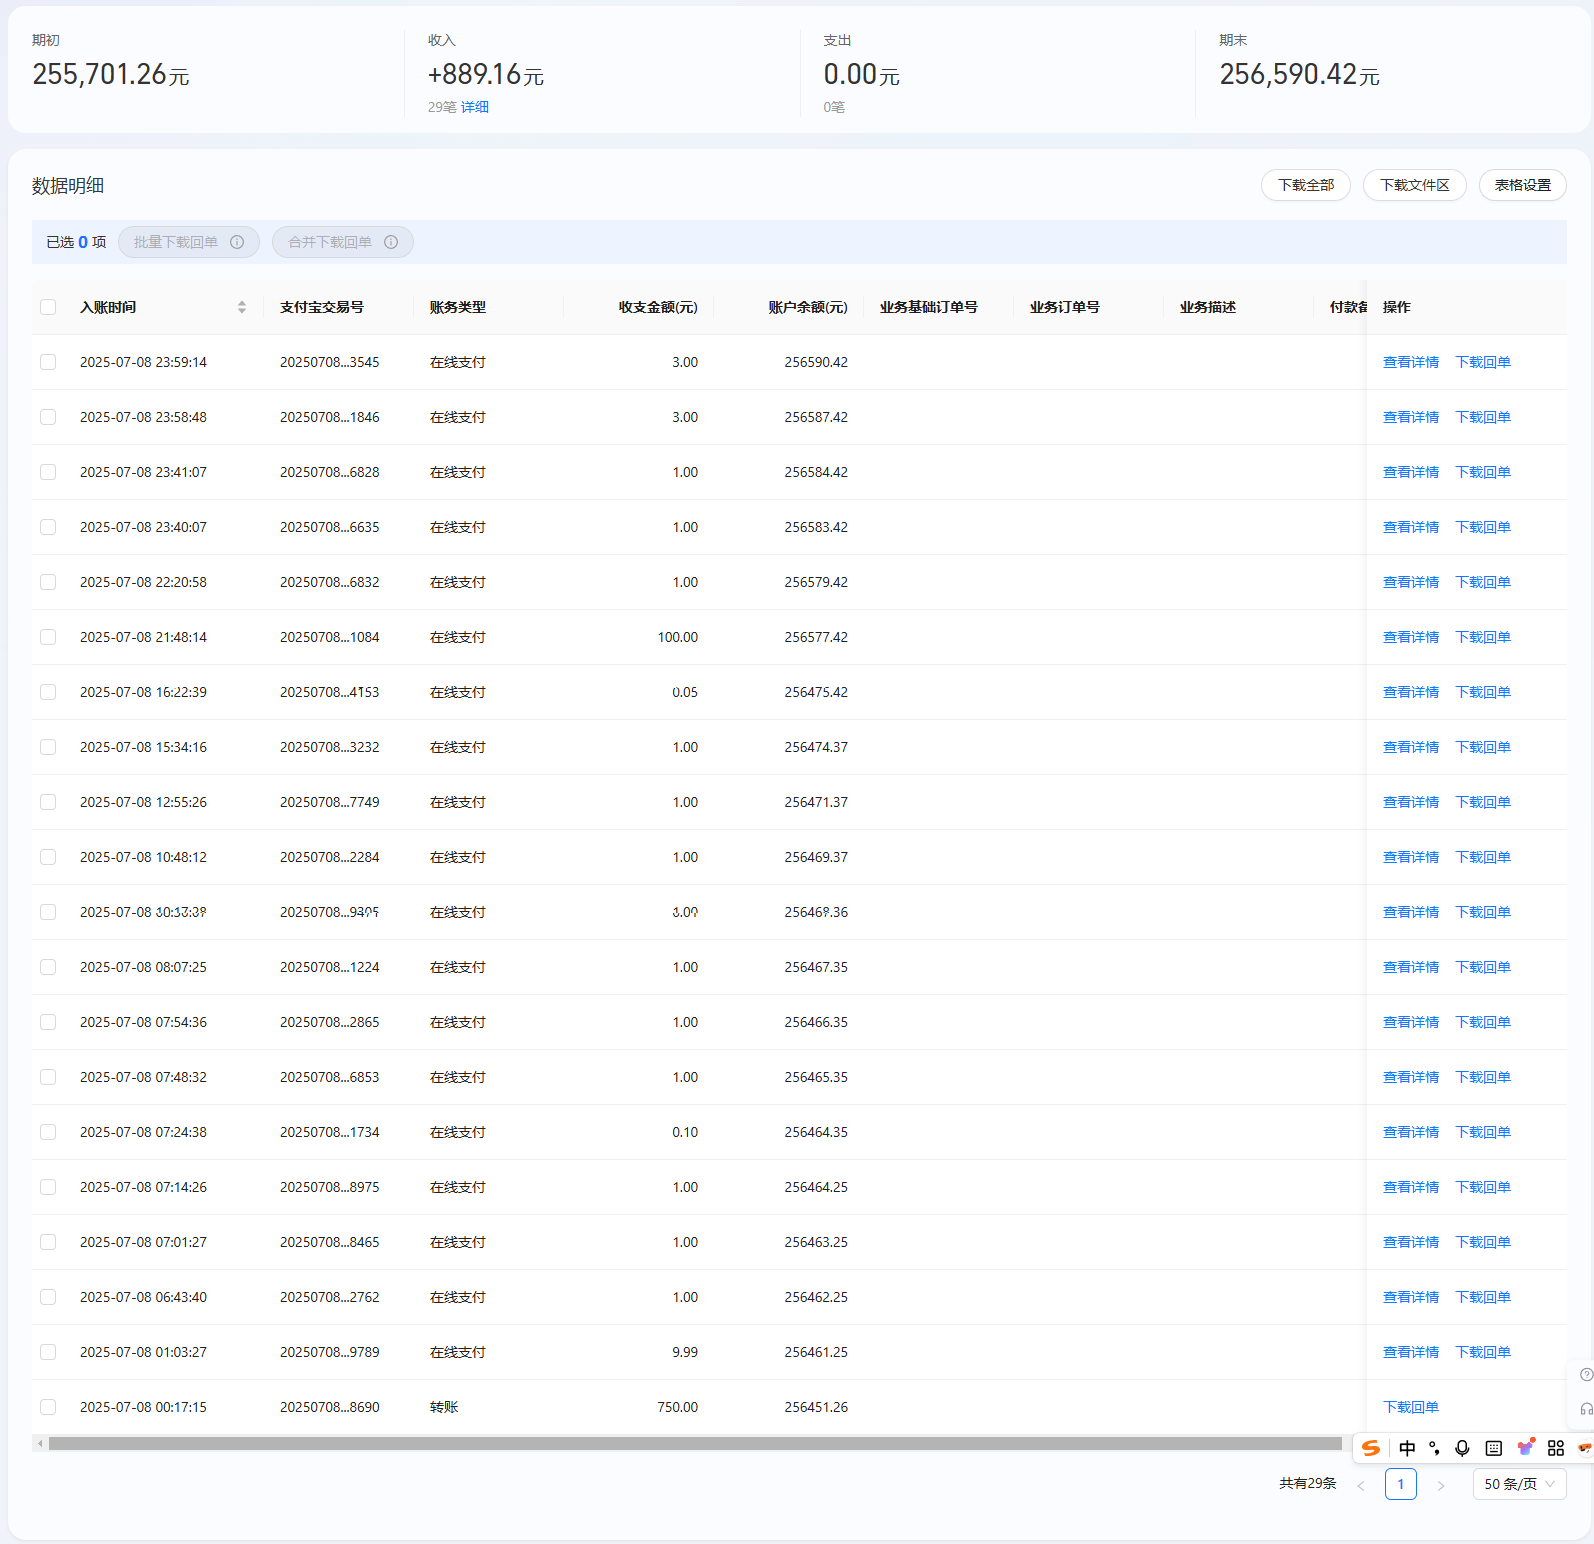Click the 批量下载回单 button
Screen dimensions: 1594x1544
[188, 242]
